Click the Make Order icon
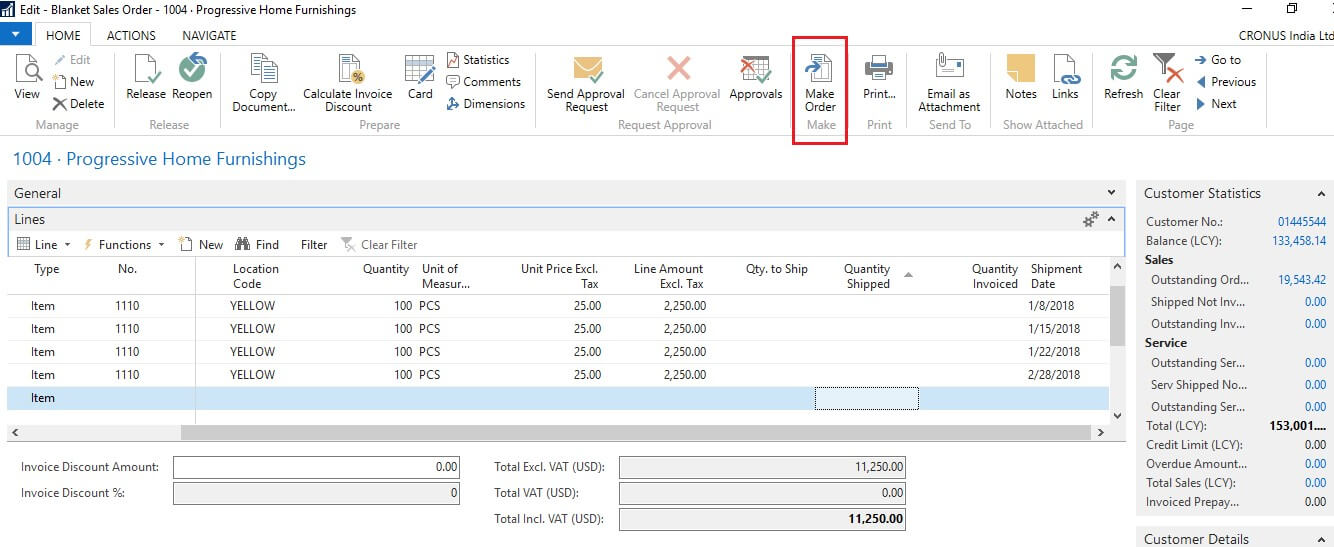1334x547 pixels. point(820,70)
